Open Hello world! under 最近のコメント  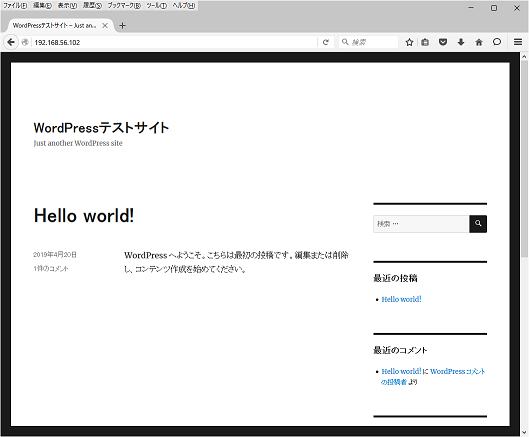tap(401, 372)
